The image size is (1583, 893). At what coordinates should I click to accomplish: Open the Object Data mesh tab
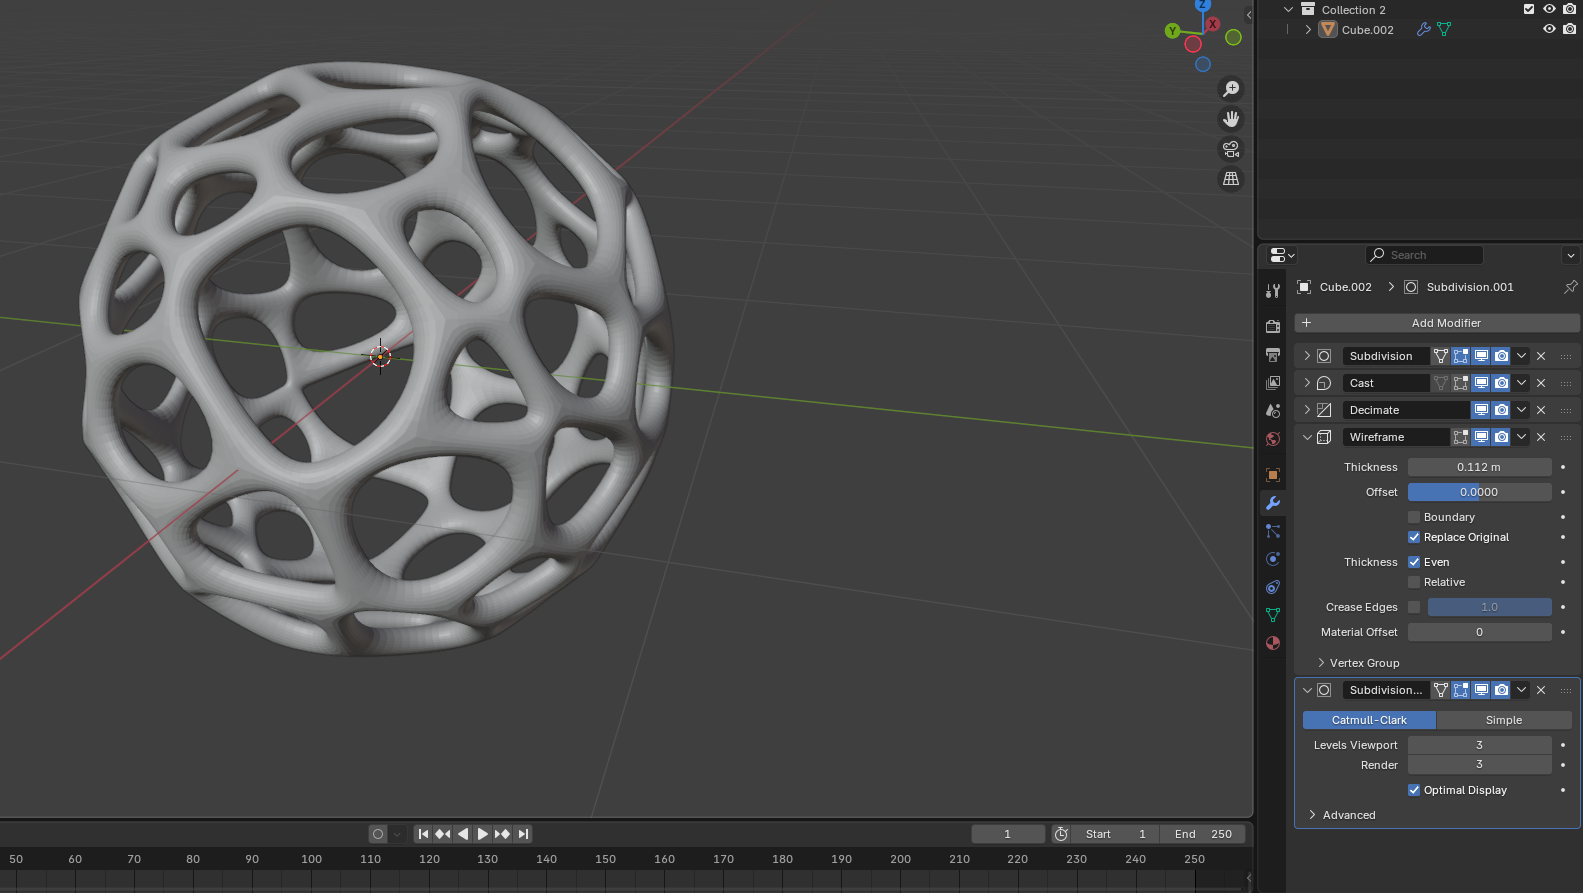(1273, 615)
